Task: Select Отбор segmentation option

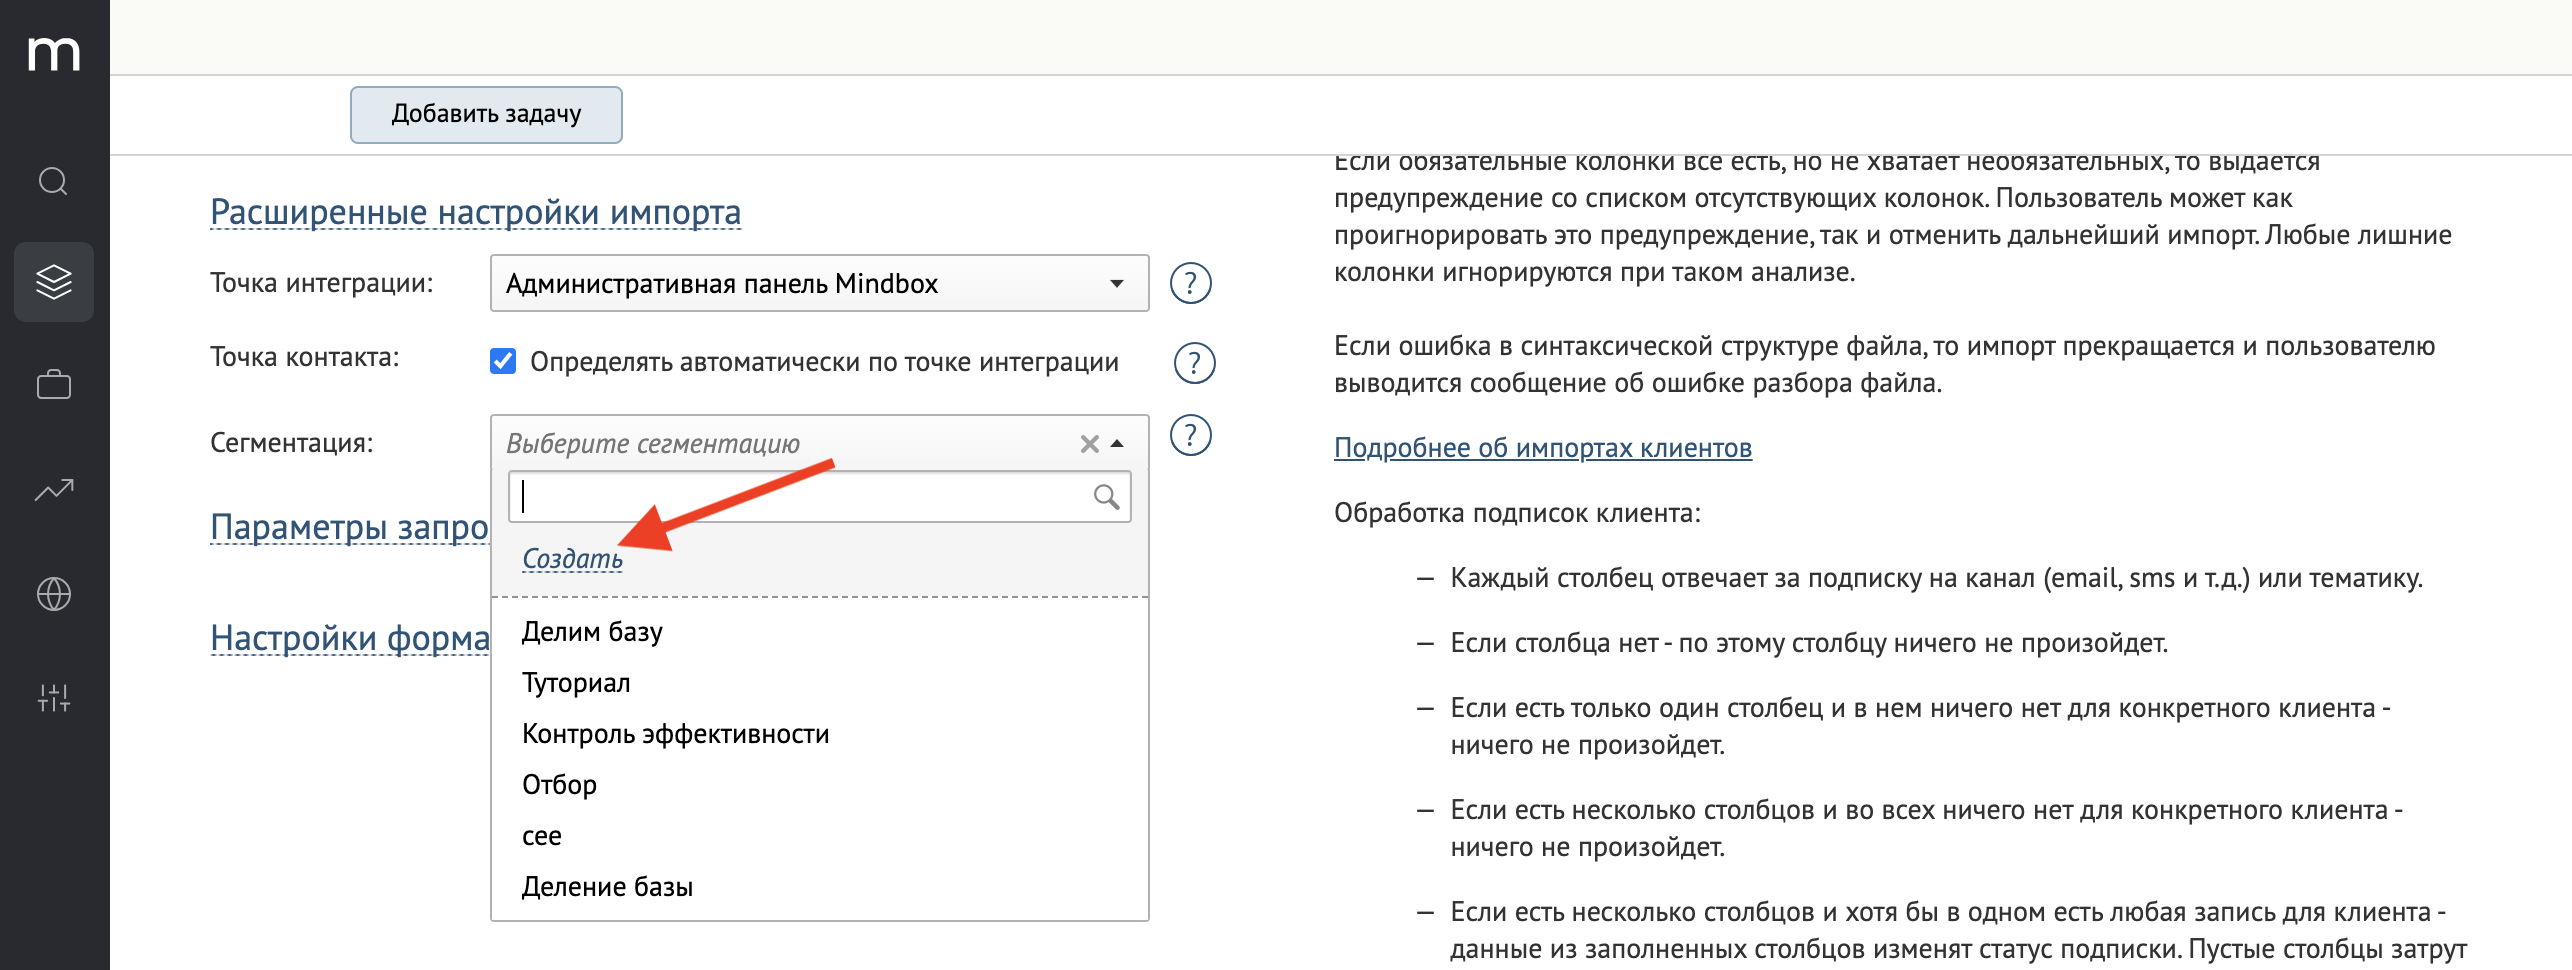Action: coord(819,785)
